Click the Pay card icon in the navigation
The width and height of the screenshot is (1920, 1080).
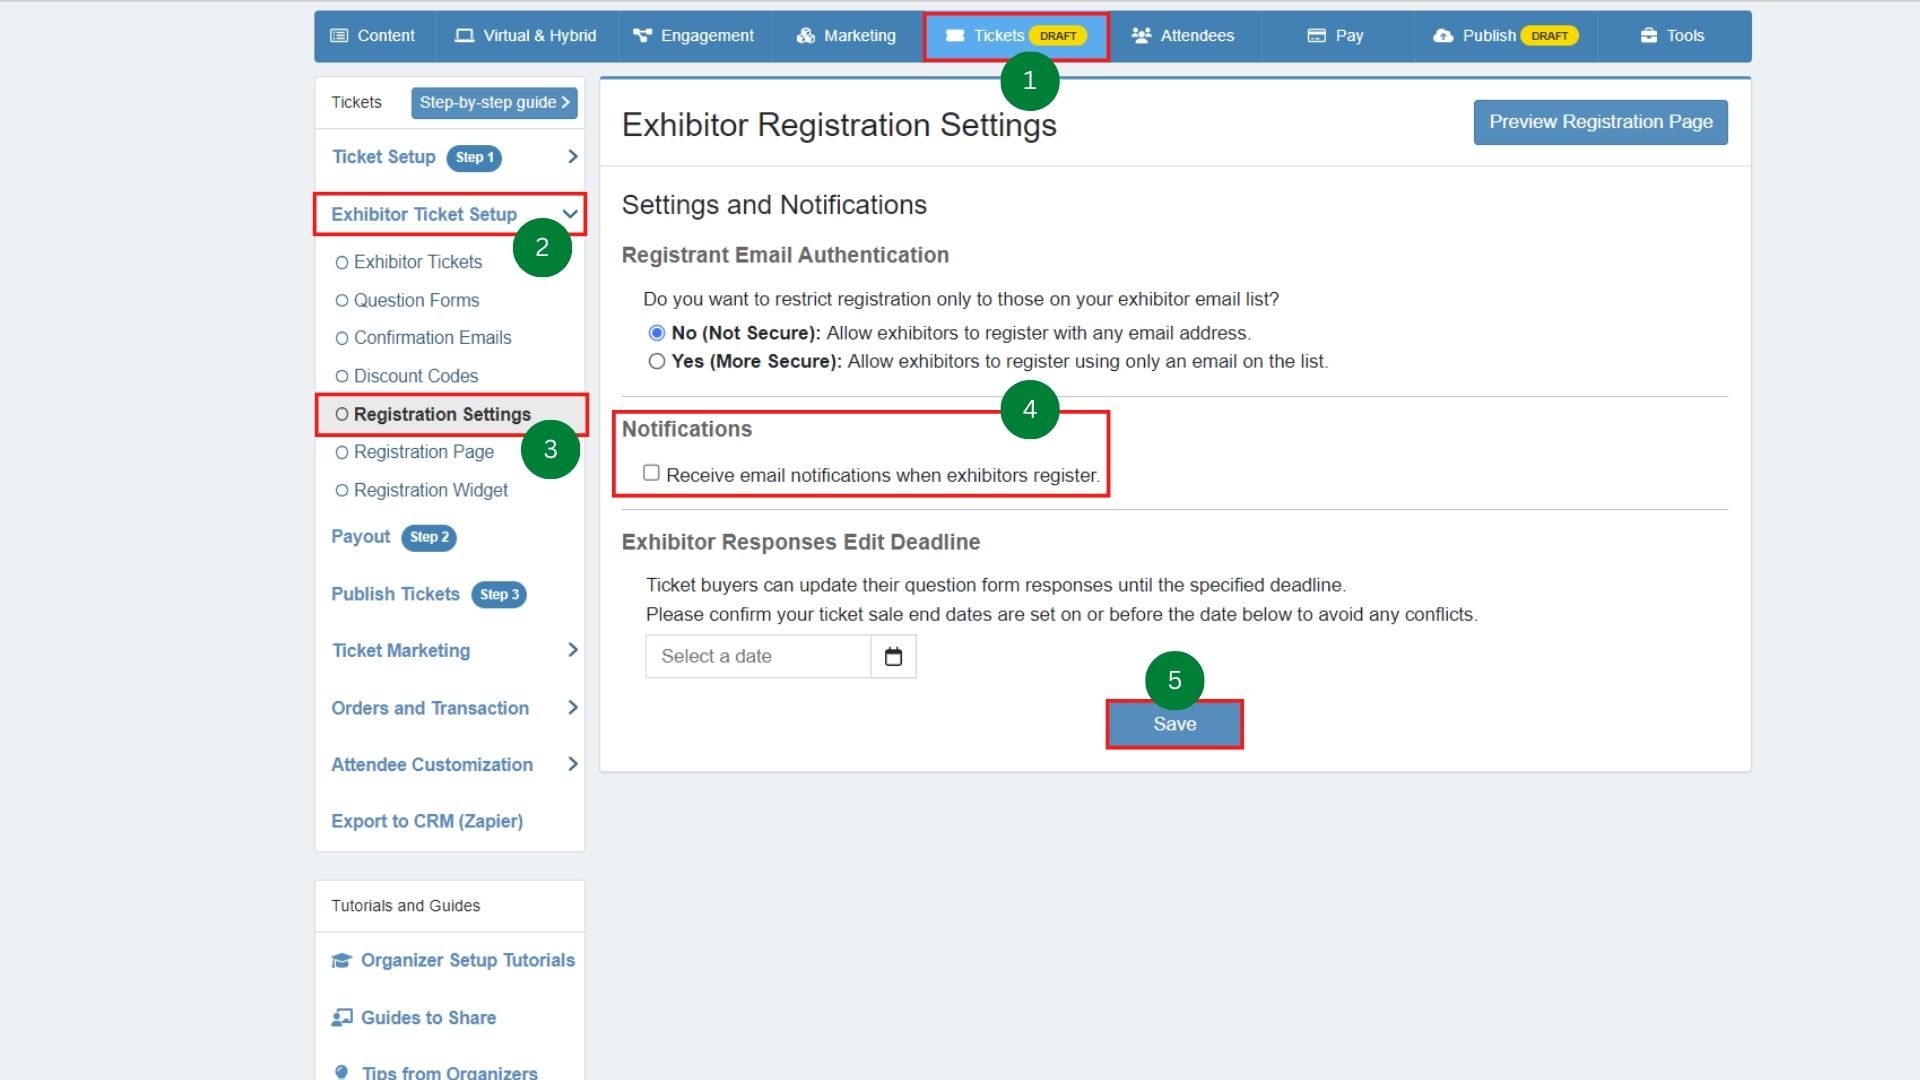(x=1315, y=35)
